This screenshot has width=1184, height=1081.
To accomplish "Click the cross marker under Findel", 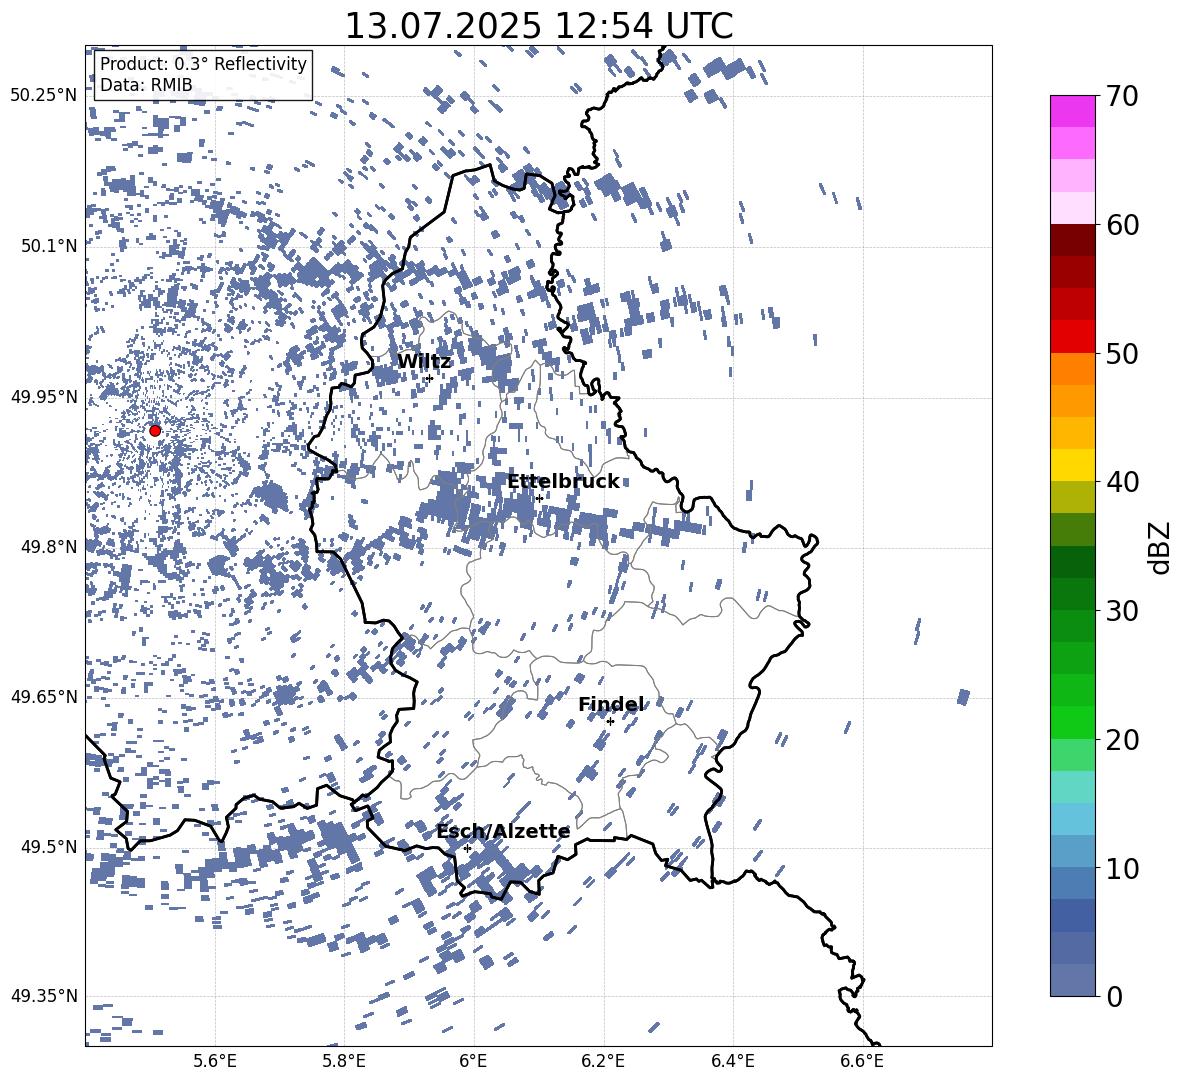I will [x=610, y=722].
